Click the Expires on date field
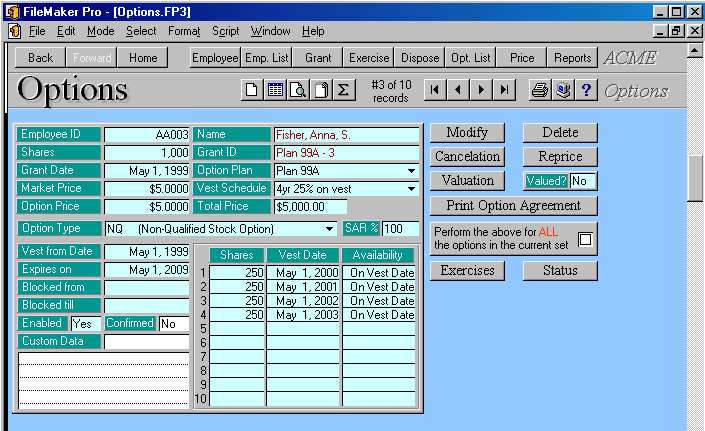The image size is (705, 431). pyautogui.click(x=147, y=270)
